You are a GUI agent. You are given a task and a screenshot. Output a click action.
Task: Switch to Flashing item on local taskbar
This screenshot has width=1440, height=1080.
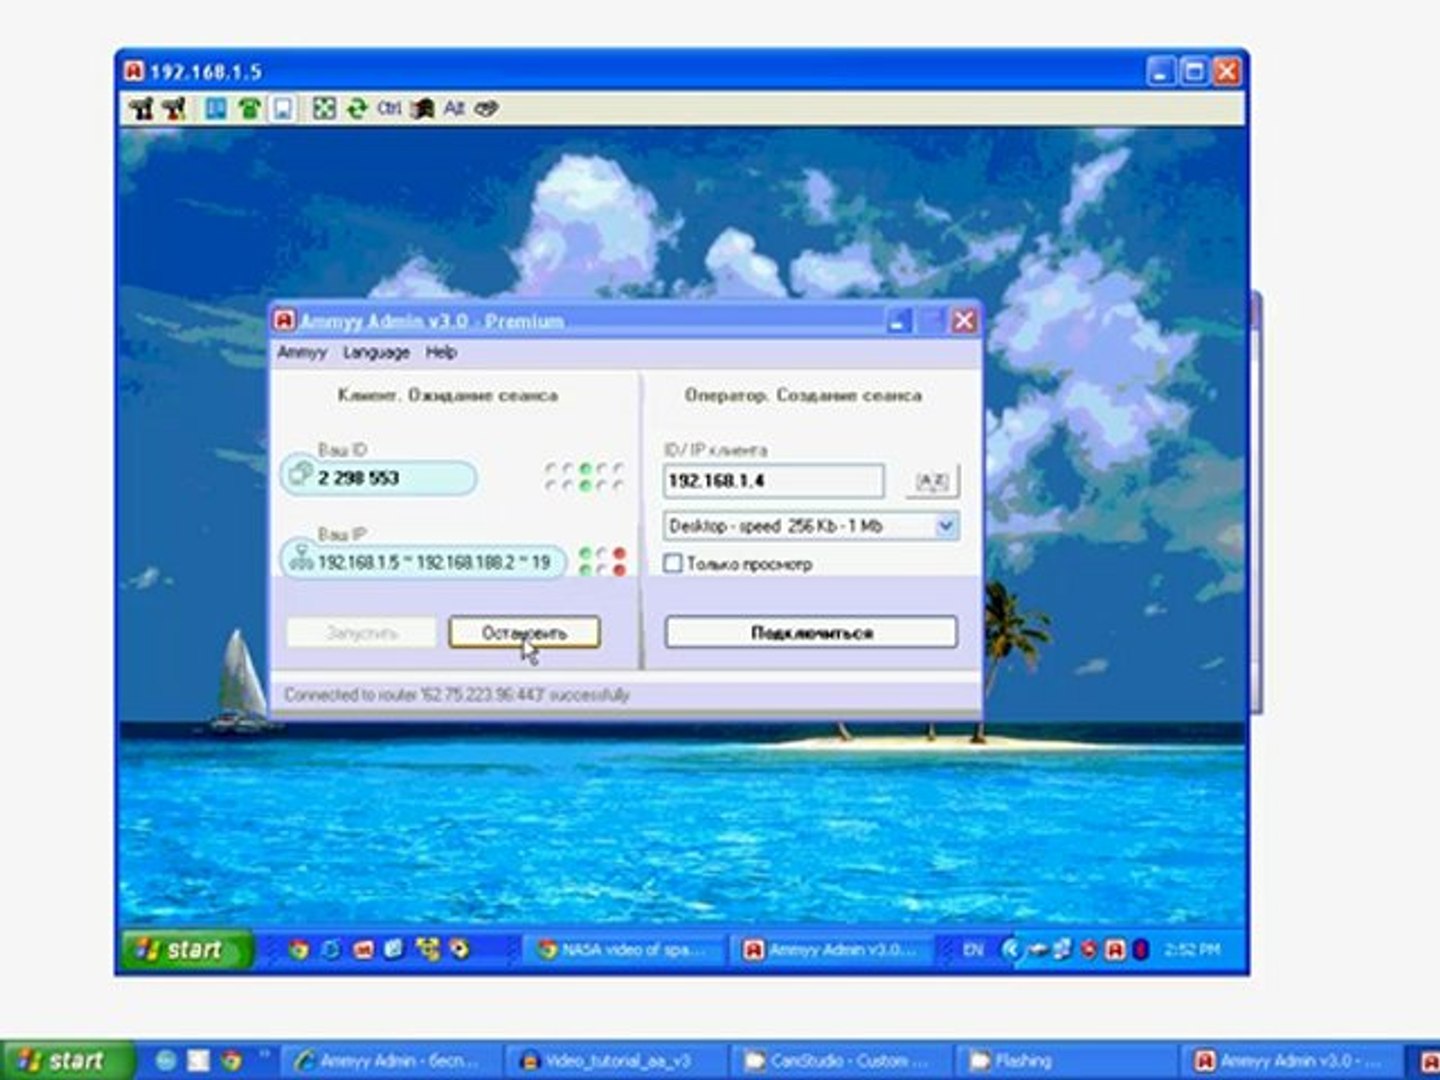point(1064,1061)
